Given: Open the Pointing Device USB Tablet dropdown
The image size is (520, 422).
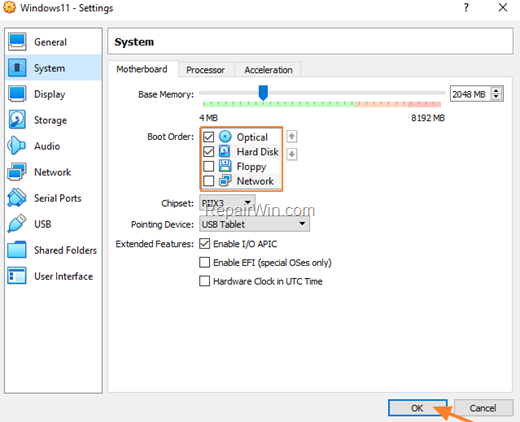Looking at the screenshot, I should coord(254,224).
